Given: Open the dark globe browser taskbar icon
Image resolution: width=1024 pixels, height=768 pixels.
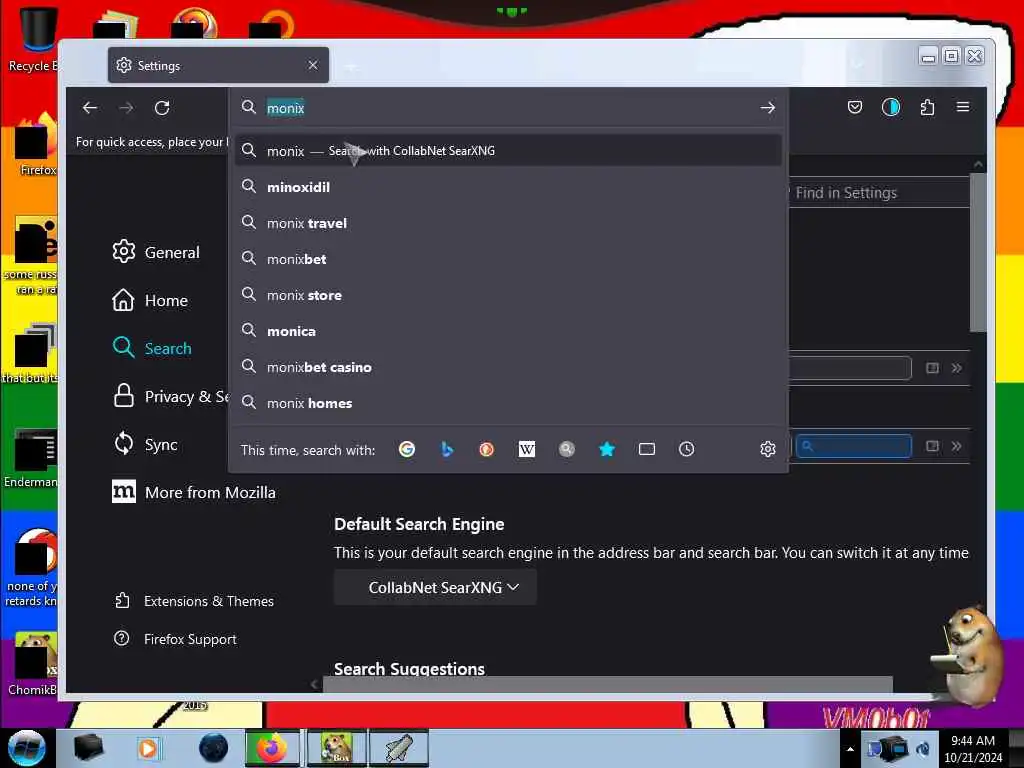Looking at the screenshot, I should (214, 748).
